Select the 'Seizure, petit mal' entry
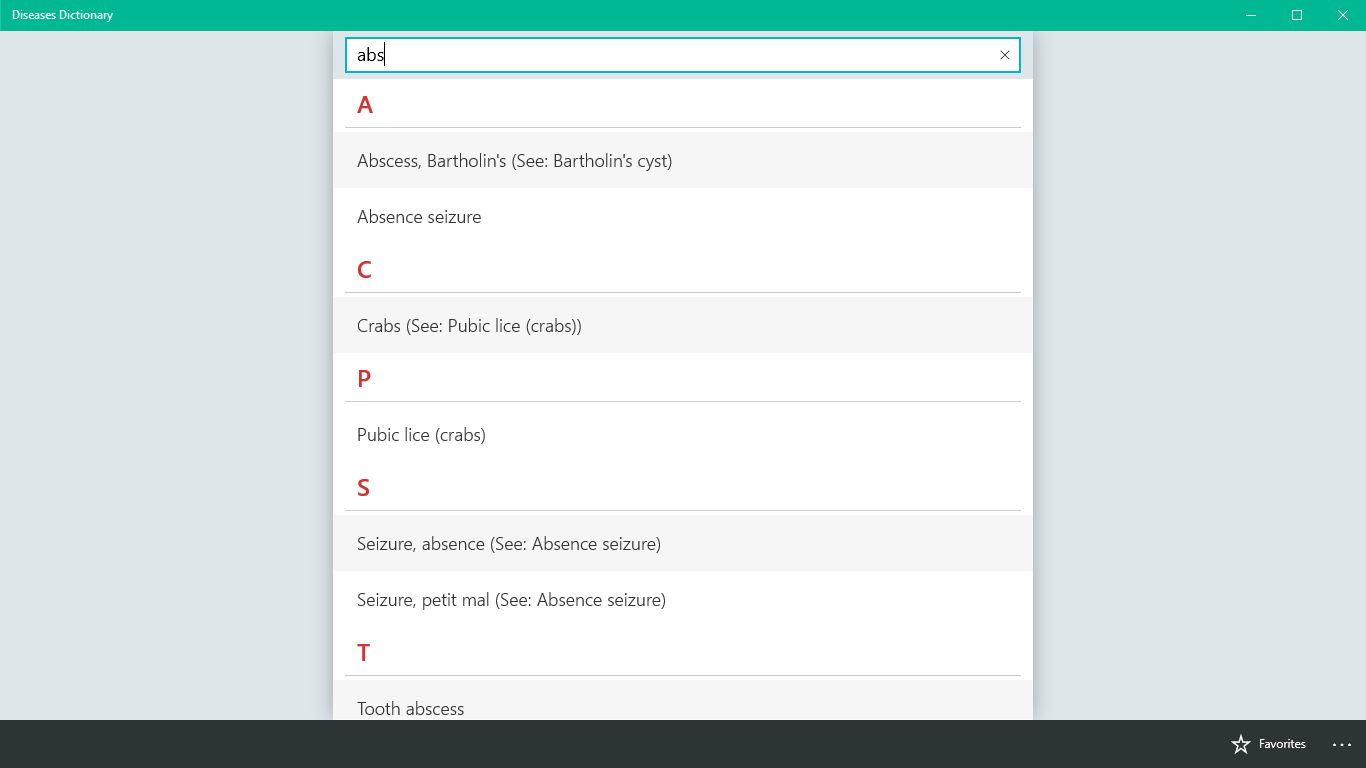1366x768 pixels. pyautogui.click(x=511, y=599)
